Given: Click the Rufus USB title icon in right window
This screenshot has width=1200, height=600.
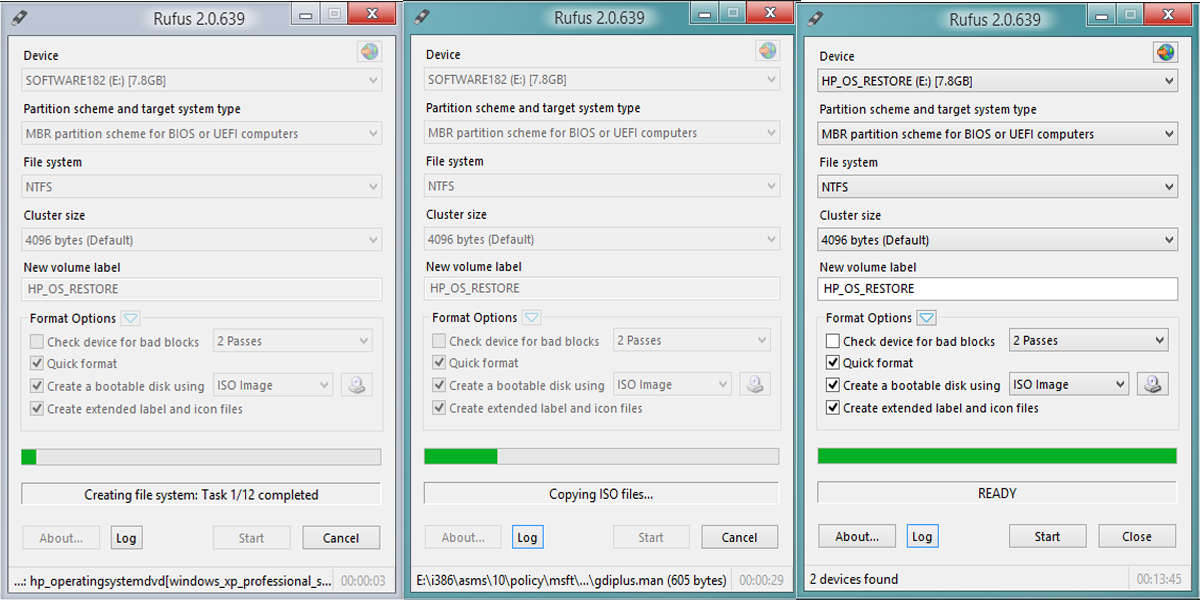Looking at the screenshot, I should (816, 18).
